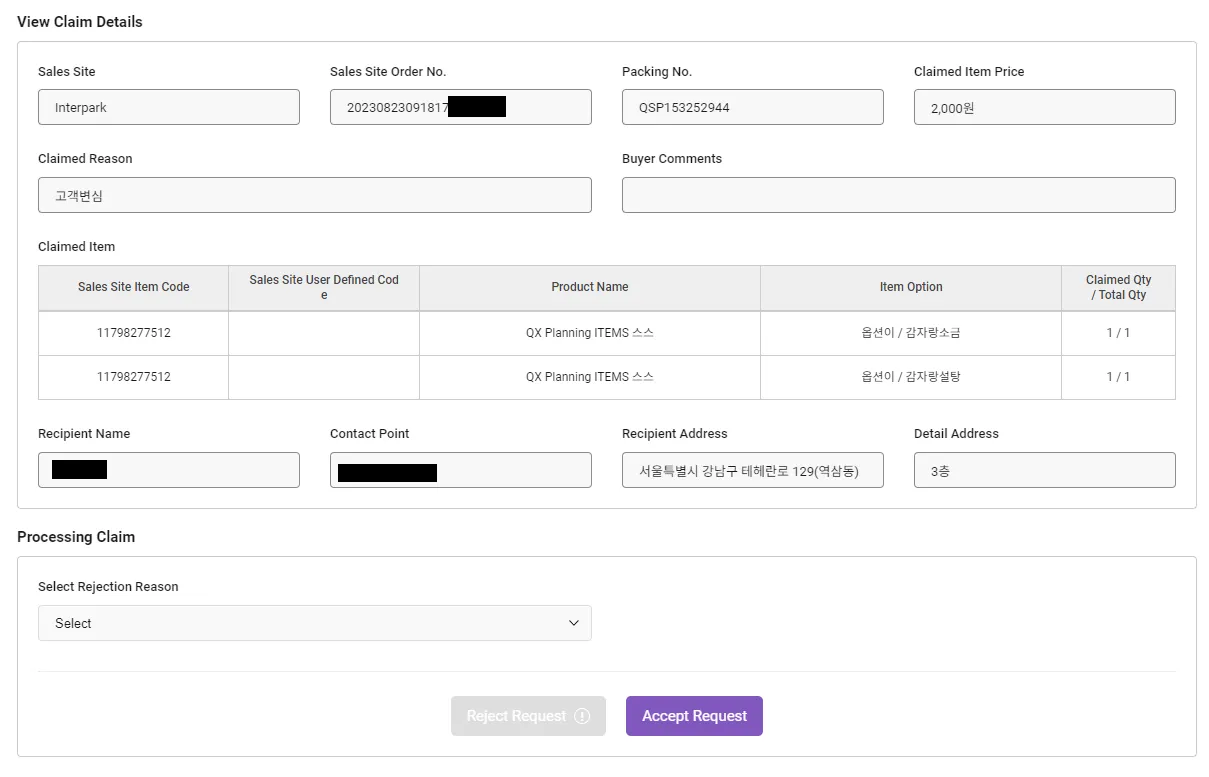Click the Claimed Reason field 고객변심

tap(314, 195)
